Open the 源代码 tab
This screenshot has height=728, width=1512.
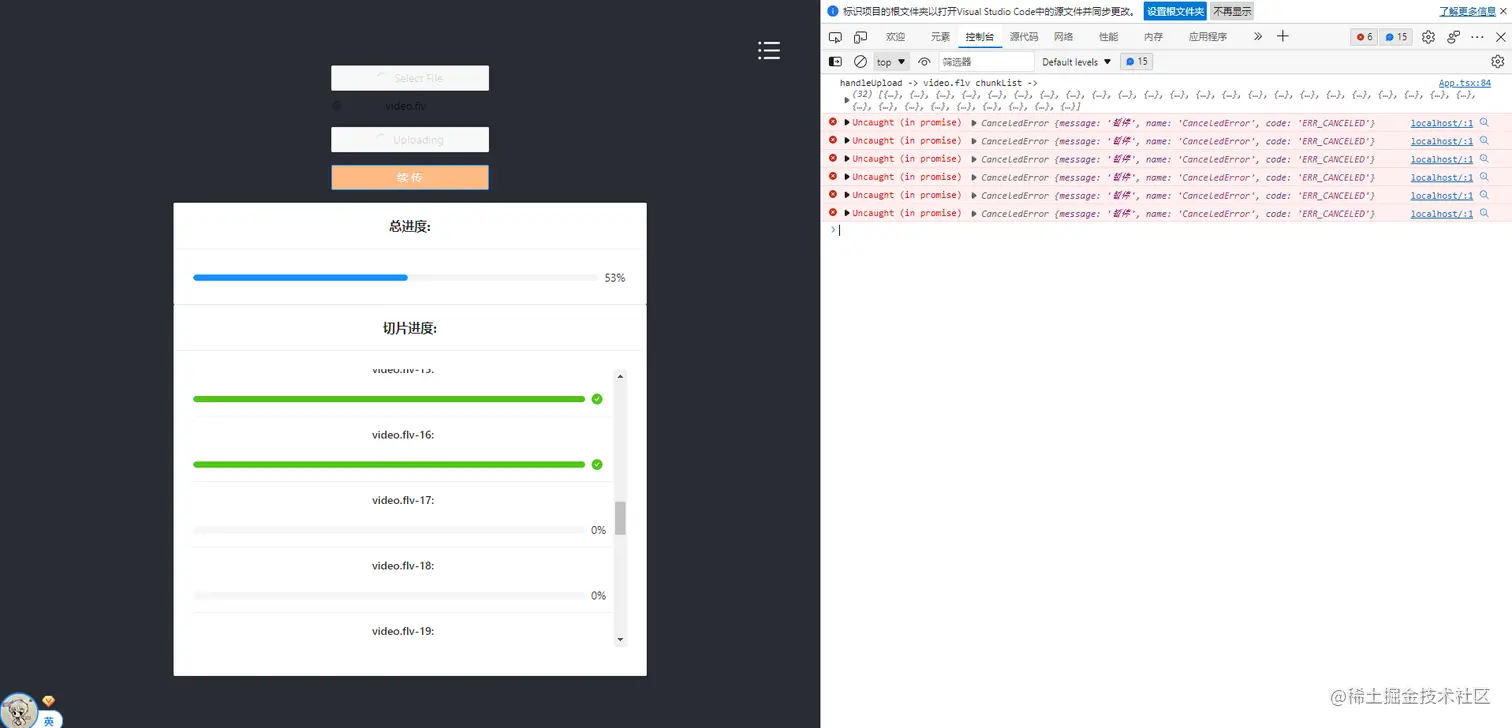click(x=1023, y=37)
